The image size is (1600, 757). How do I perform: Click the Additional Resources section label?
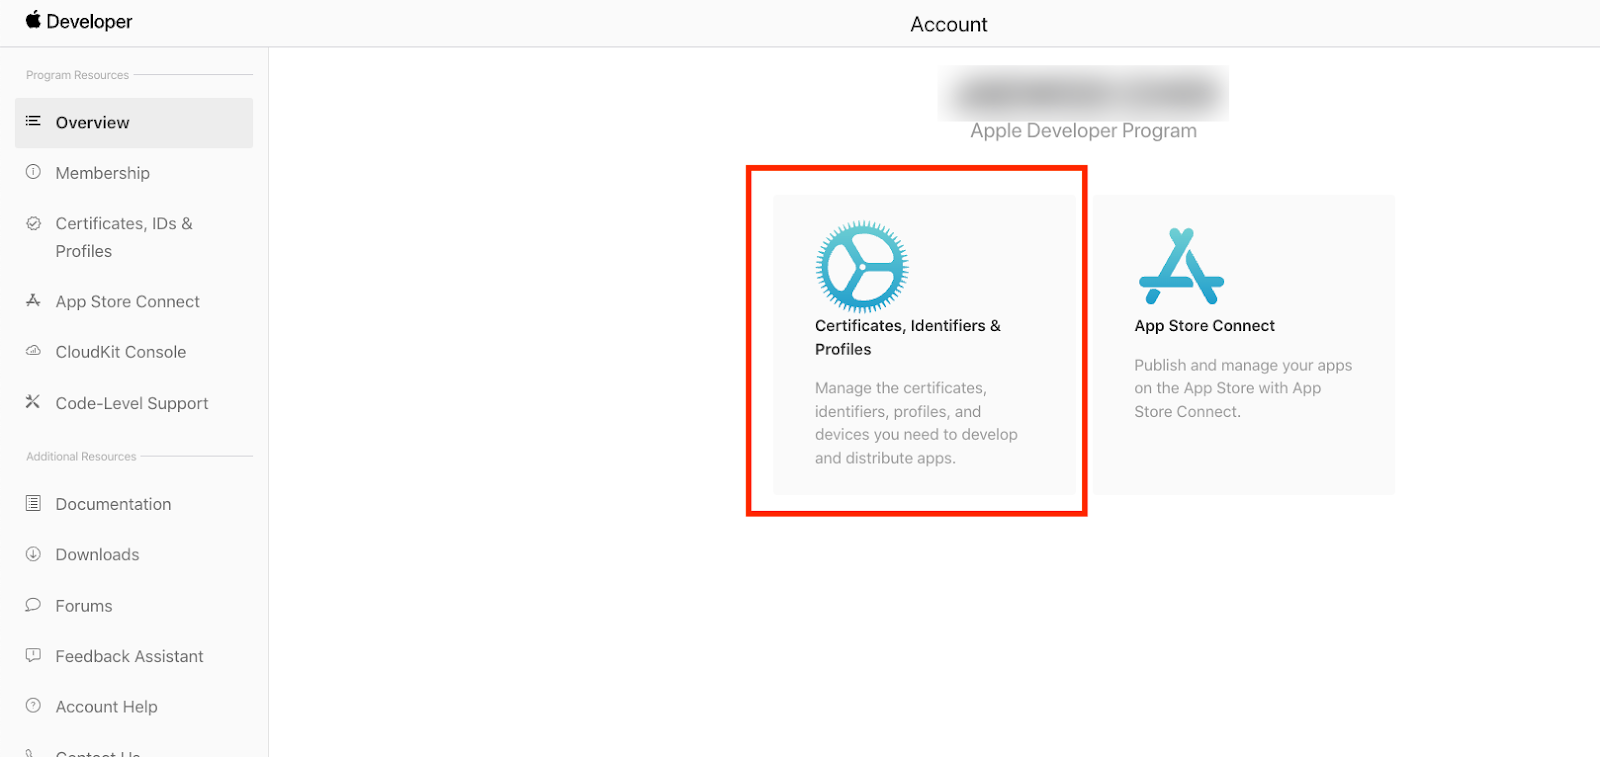point(81,456)
